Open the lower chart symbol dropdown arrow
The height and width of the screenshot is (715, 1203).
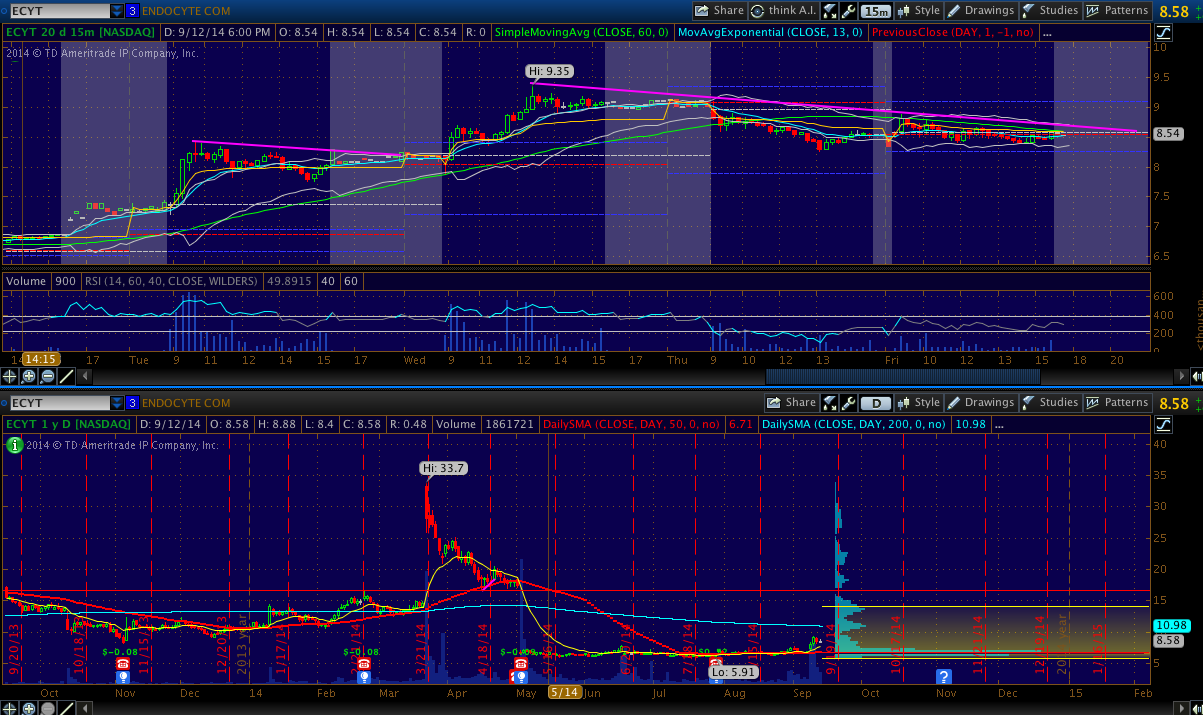pos(117,403)
